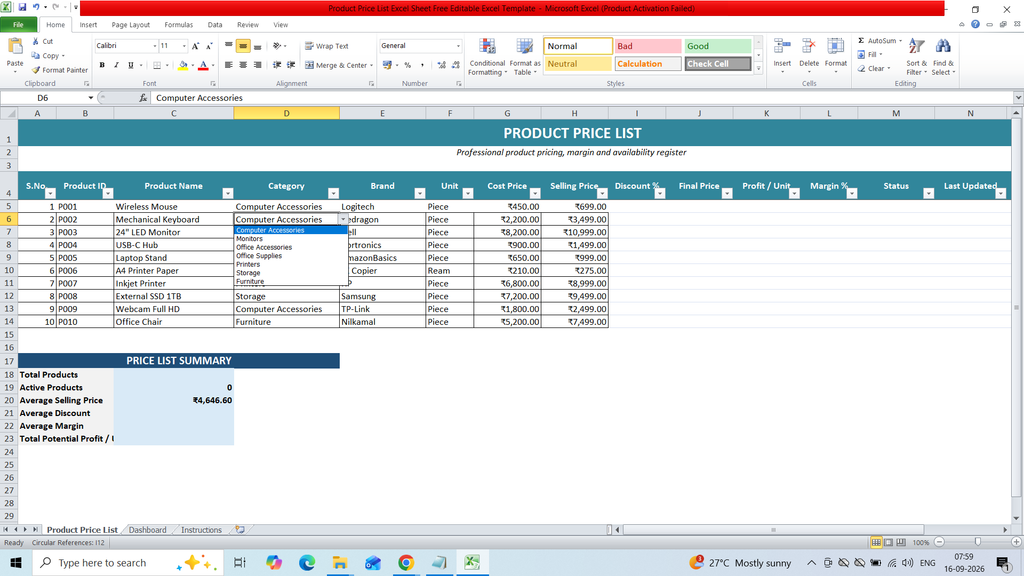Toggle center text alignment
Screen dimensions: 1024x576
pos(243,65)
